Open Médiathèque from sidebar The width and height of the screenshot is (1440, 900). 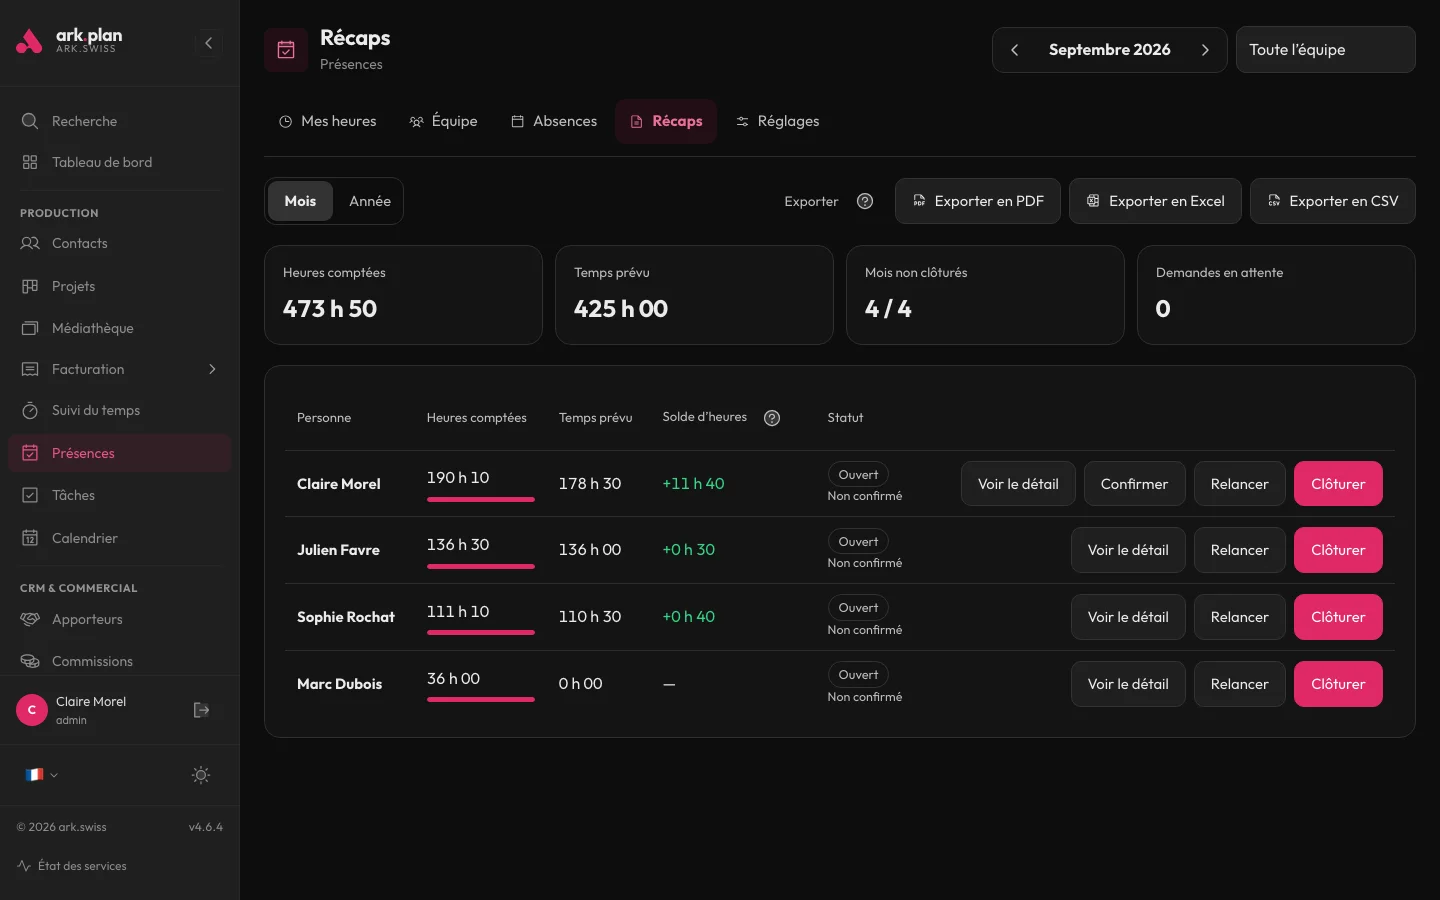tap(120, 328)
